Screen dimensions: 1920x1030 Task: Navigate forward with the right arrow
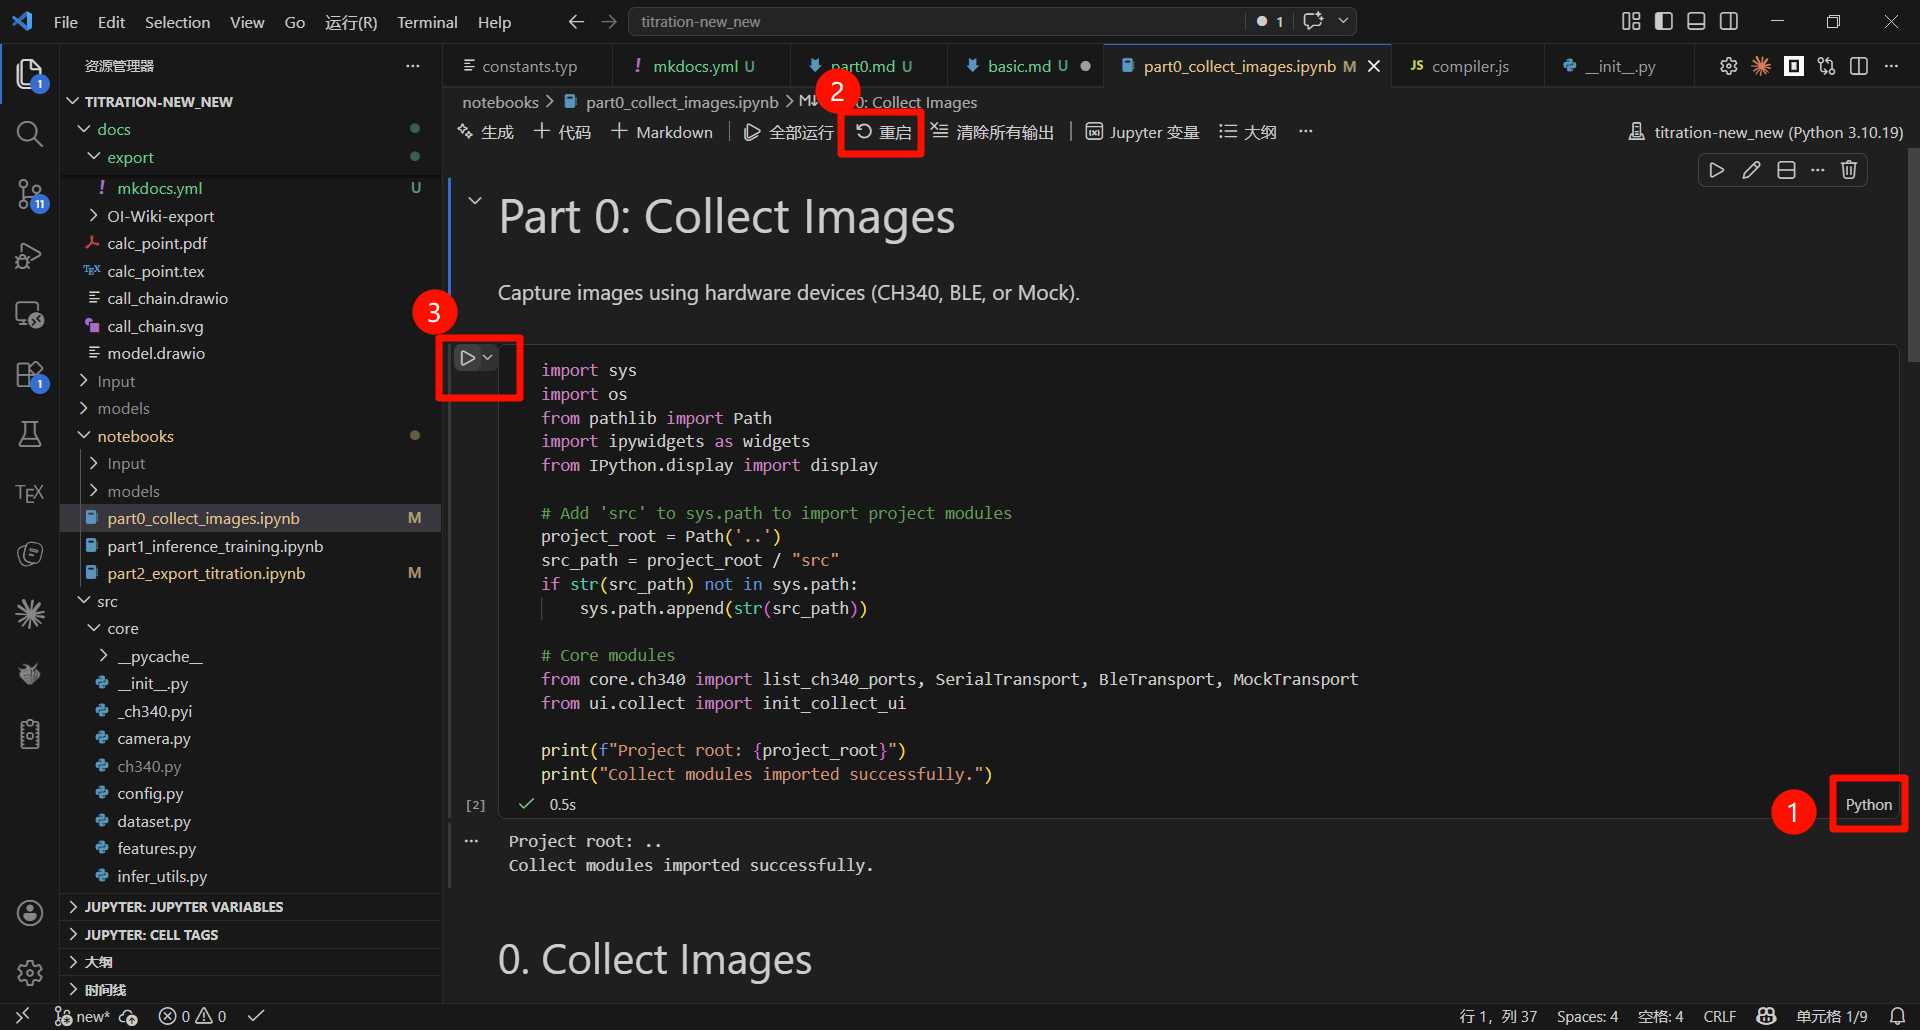[x=609, y=21]
